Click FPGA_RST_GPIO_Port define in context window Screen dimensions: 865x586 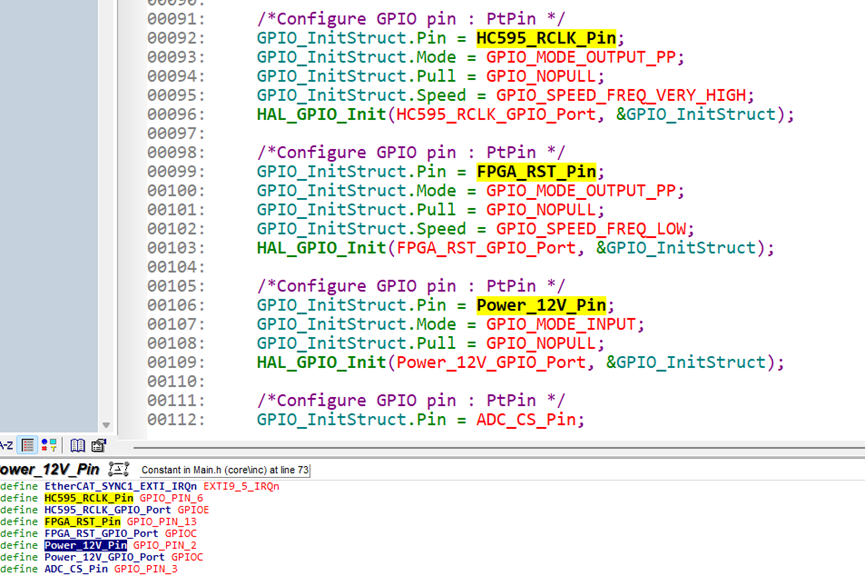point(102,534)
